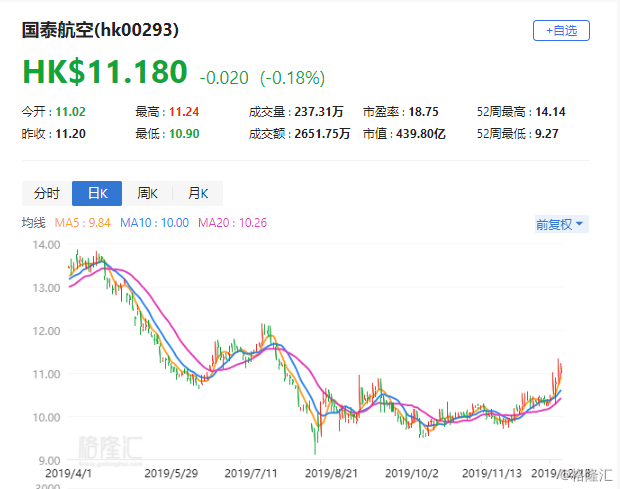Select the 成交额 value 2651.75万
620x489 pixels.
pyautogui.click(x=322, y=134)
